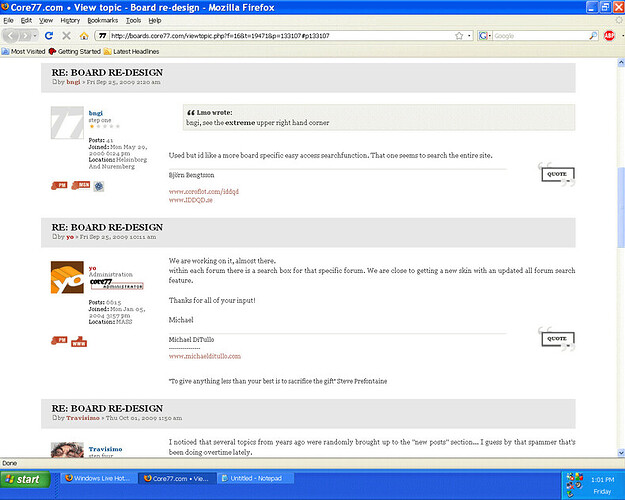Image resolution: width=625 pixels, height=500 pixels.
Task: Click bngi's round blue contact icon
Action: click(x=99, y=186)
